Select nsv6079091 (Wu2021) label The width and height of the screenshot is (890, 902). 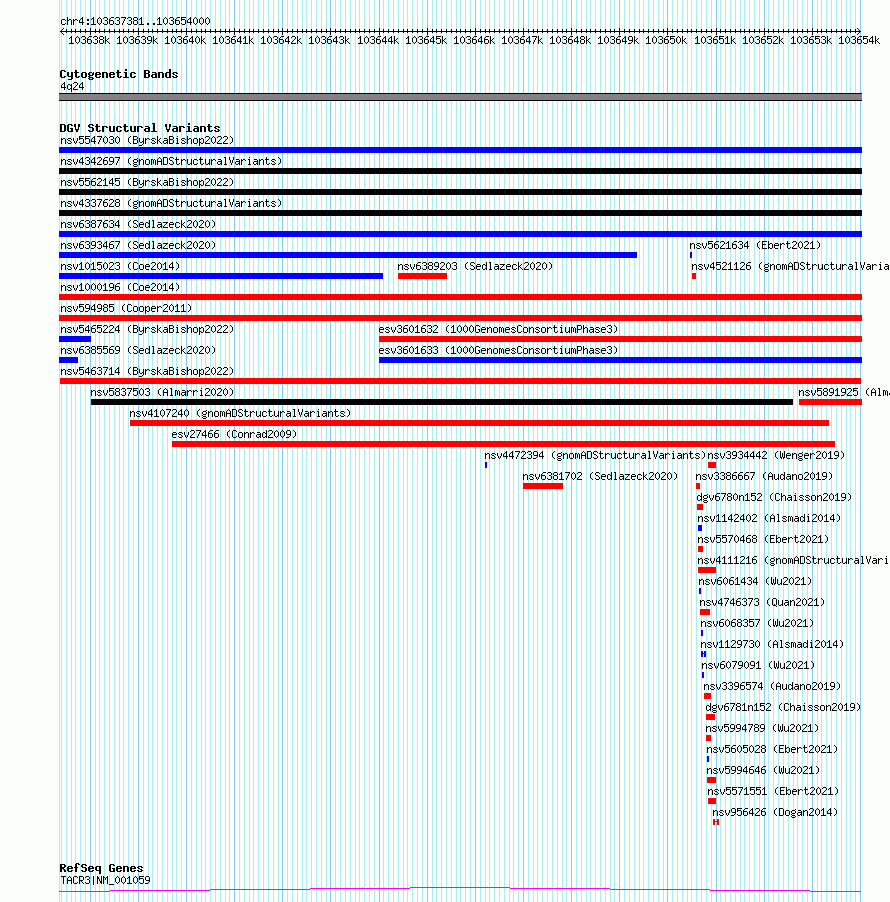point(758,666)
